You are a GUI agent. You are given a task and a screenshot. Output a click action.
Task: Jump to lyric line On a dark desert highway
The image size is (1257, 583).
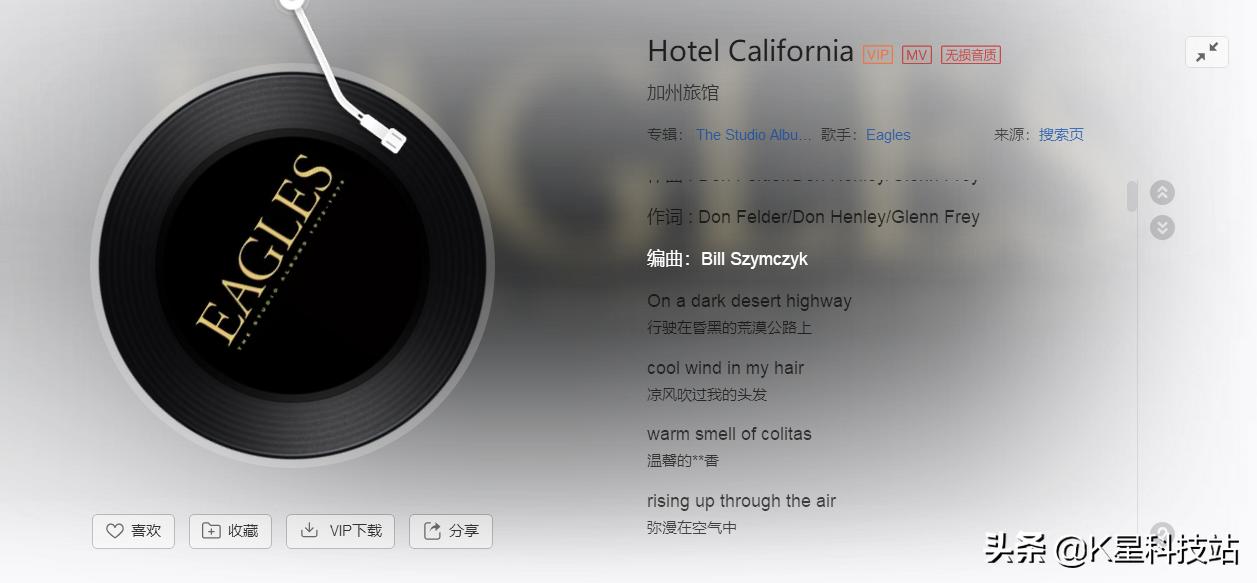749,301
